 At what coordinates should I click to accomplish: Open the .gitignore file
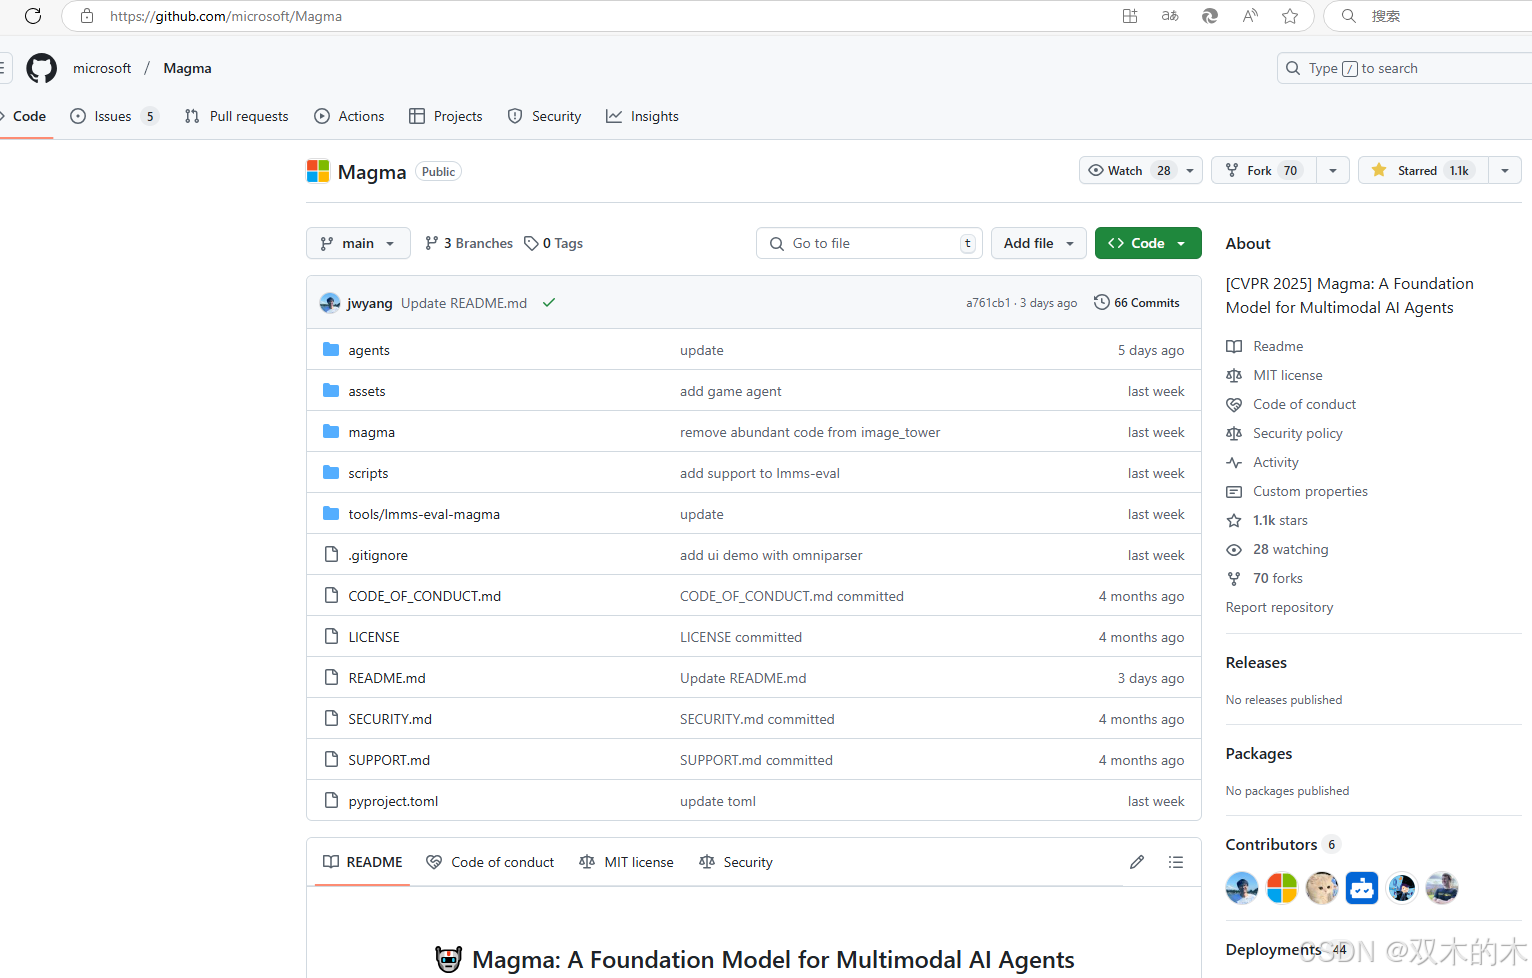pyautogui.click(x=378, y=555)
